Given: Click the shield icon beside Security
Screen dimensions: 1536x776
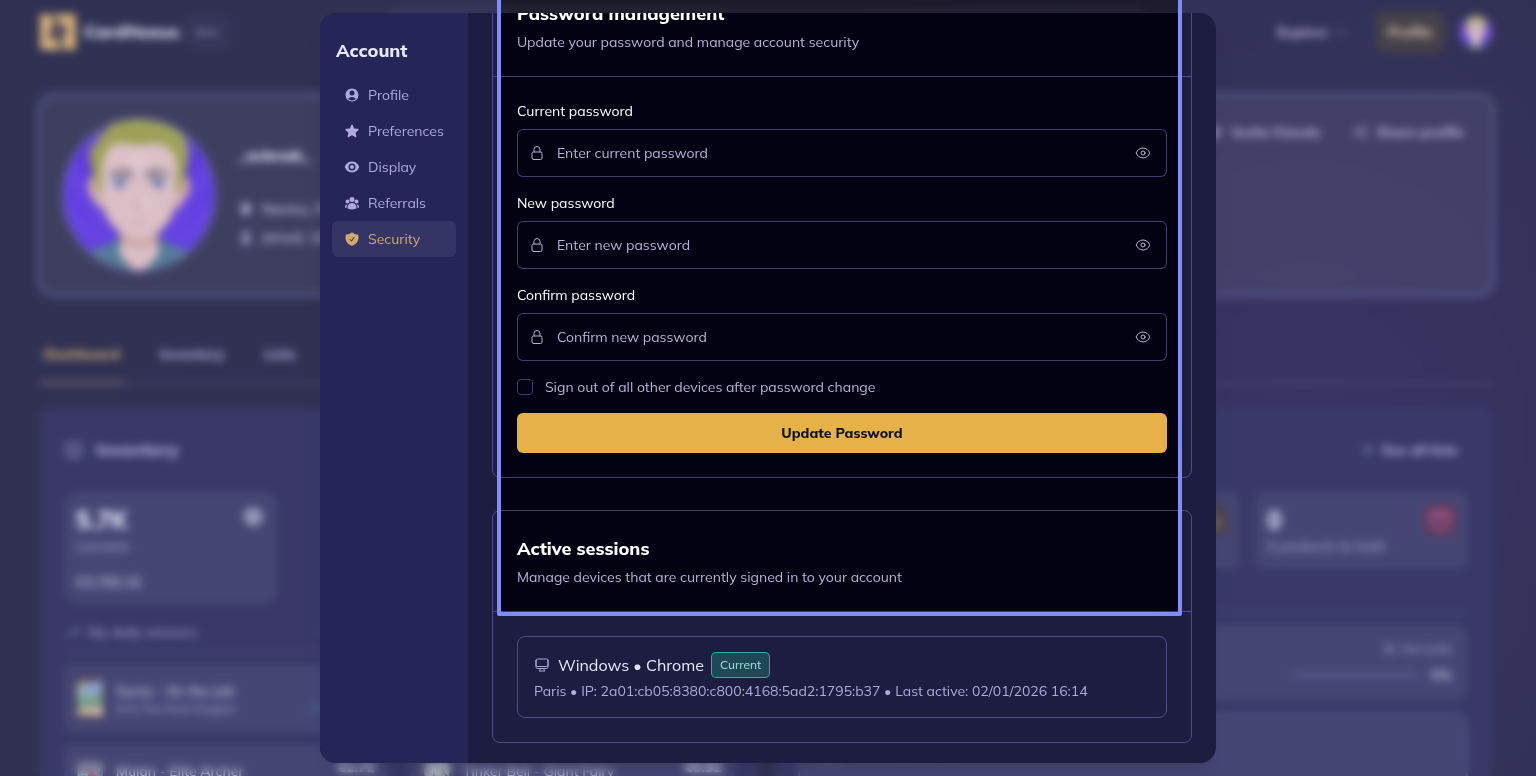Looking at the screenshot, I should point(352,239).
